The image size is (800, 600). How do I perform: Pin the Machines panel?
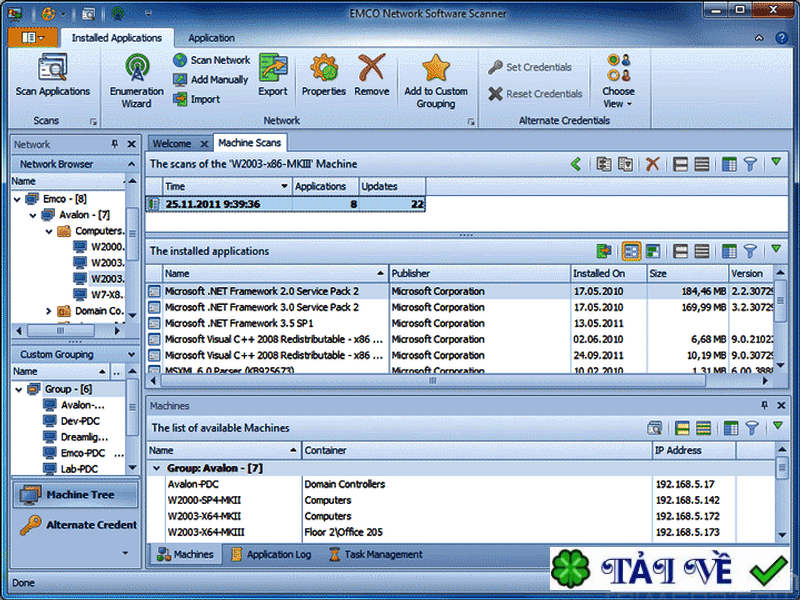point(765,406)
